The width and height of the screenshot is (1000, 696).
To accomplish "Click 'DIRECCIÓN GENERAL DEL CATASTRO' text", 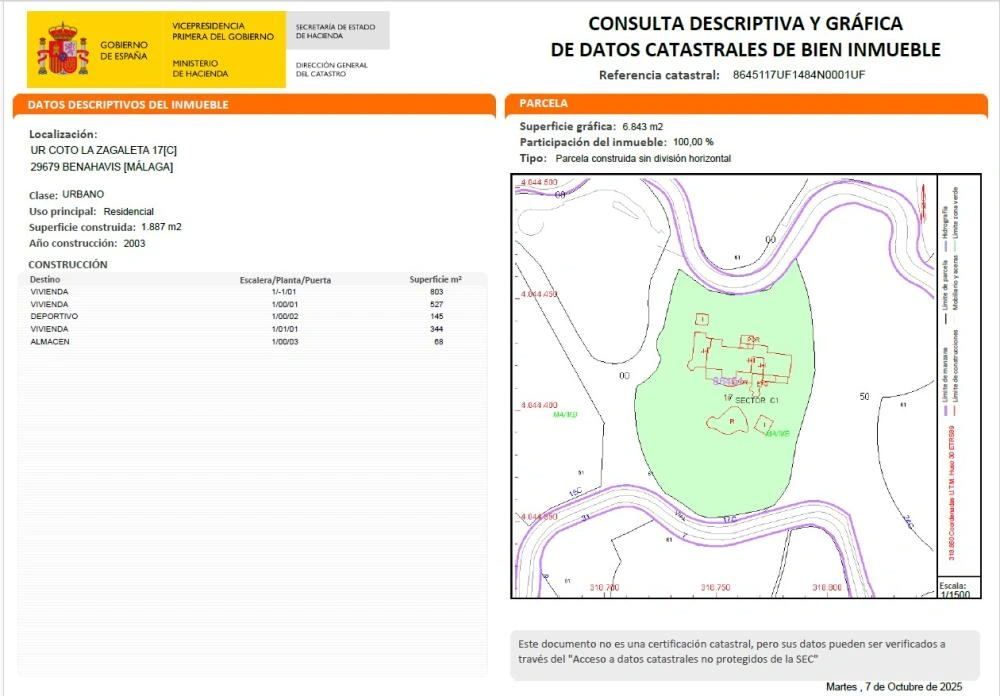I will (x=332, y=69).
